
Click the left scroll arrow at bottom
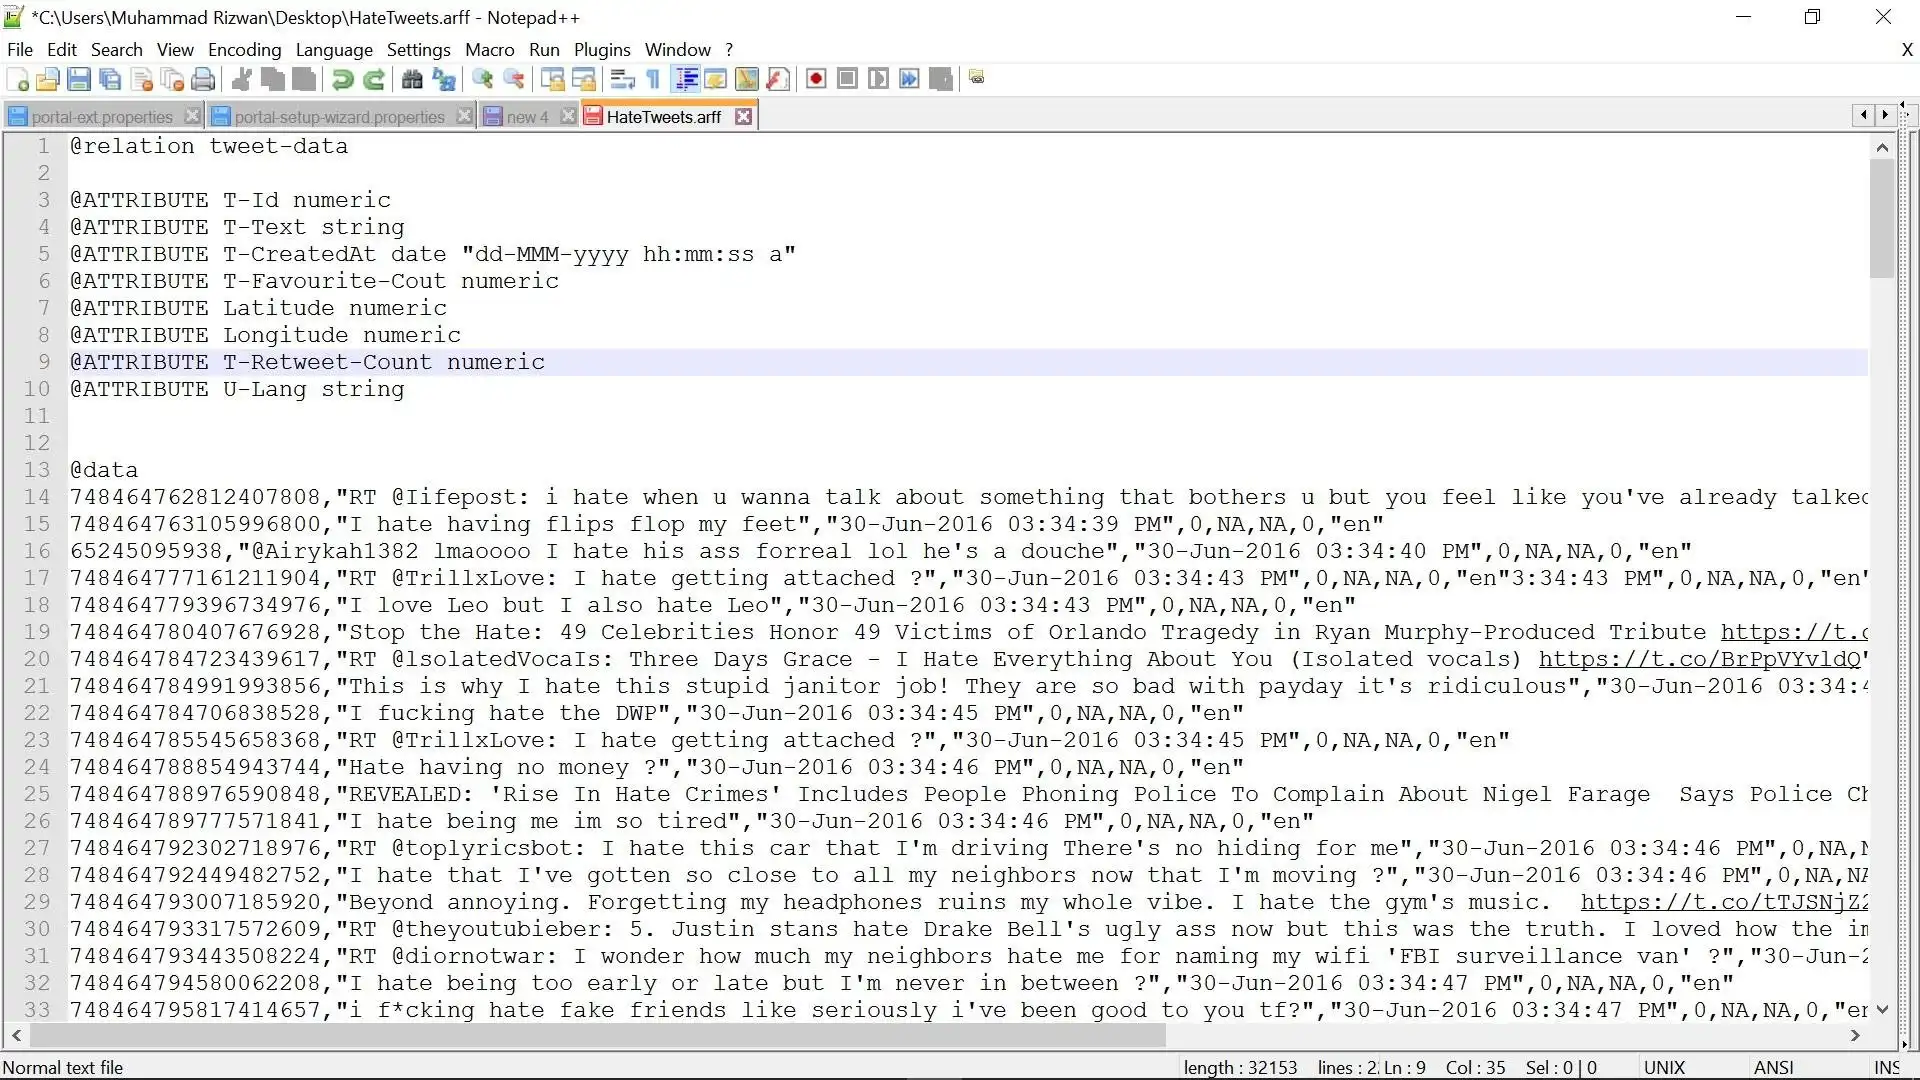pos(17,1036)
